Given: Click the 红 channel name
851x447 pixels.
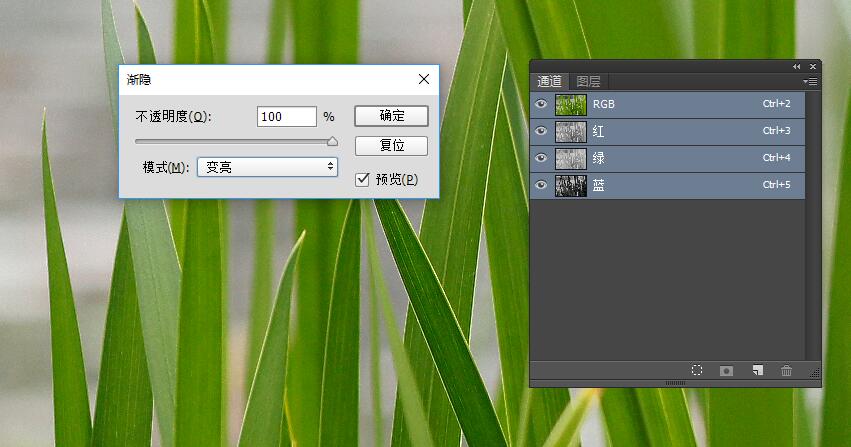Looking at the screenshot, I should tap(598, 131).
